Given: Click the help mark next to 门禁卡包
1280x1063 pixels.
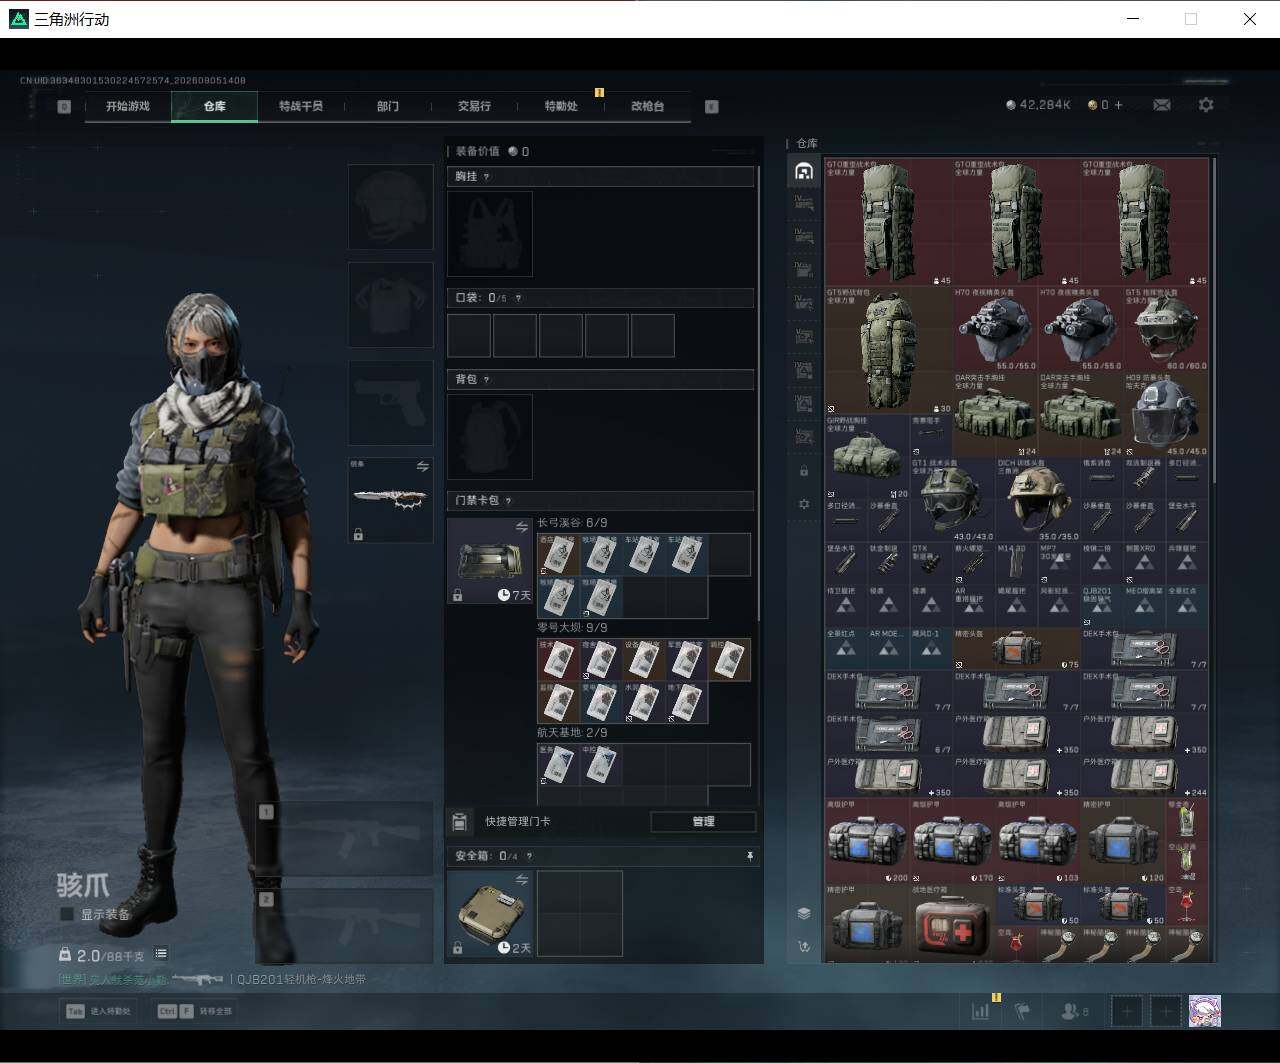Looking at the screenshot, I should coord(509,501).
